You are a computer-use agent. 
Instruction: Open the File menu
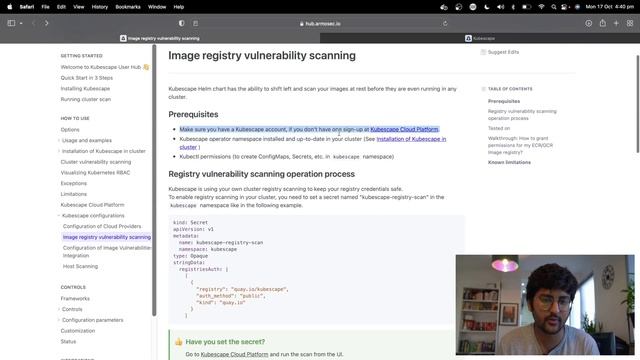point(45,7)
